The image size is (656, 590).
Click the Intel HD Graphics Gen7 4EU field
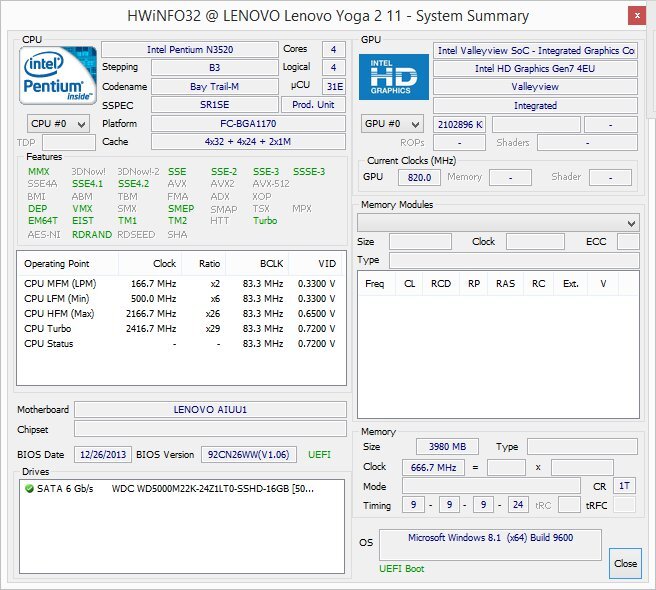pos(535,69)
